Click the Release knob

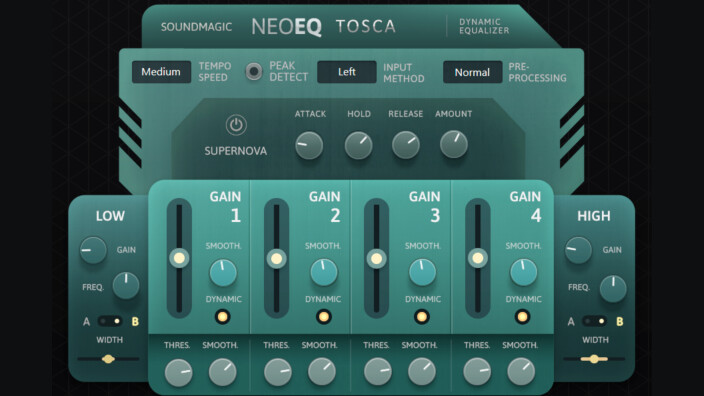tap(406, 145)
